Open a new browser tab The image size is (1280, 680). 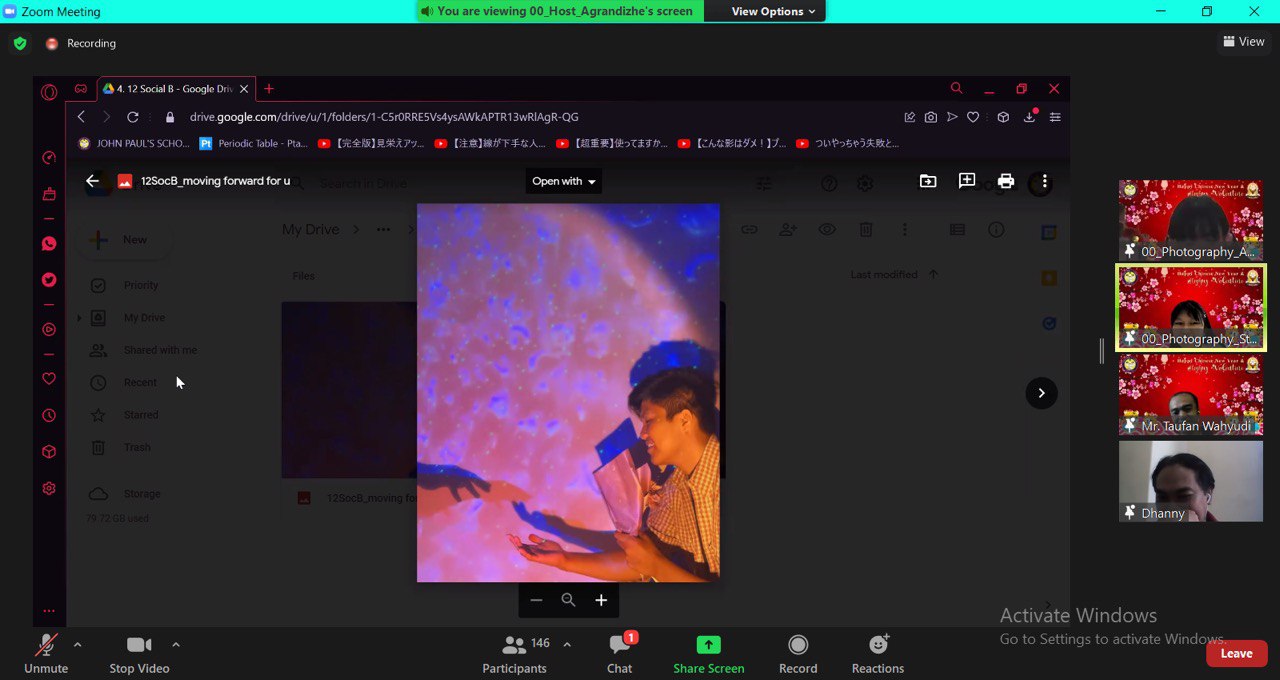[x=268, y=89]
